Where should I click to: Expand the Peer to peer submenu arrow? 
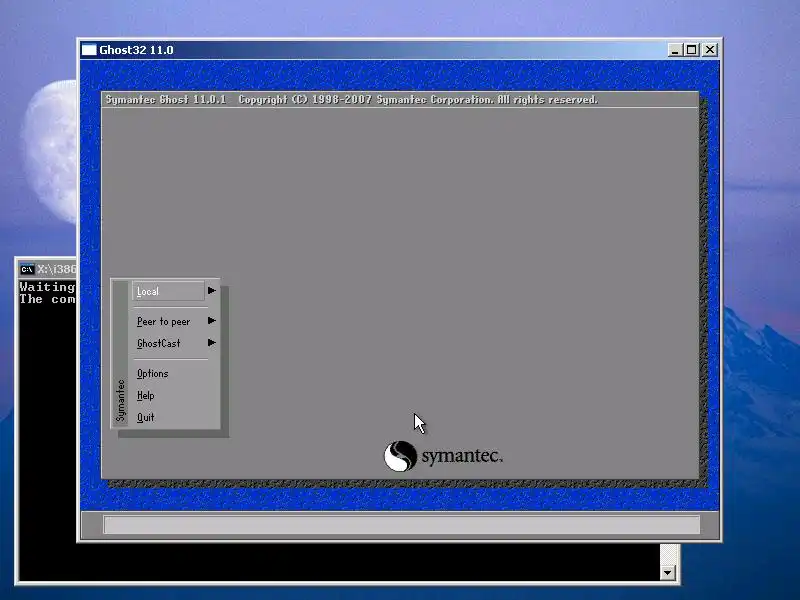click(212, 321)
